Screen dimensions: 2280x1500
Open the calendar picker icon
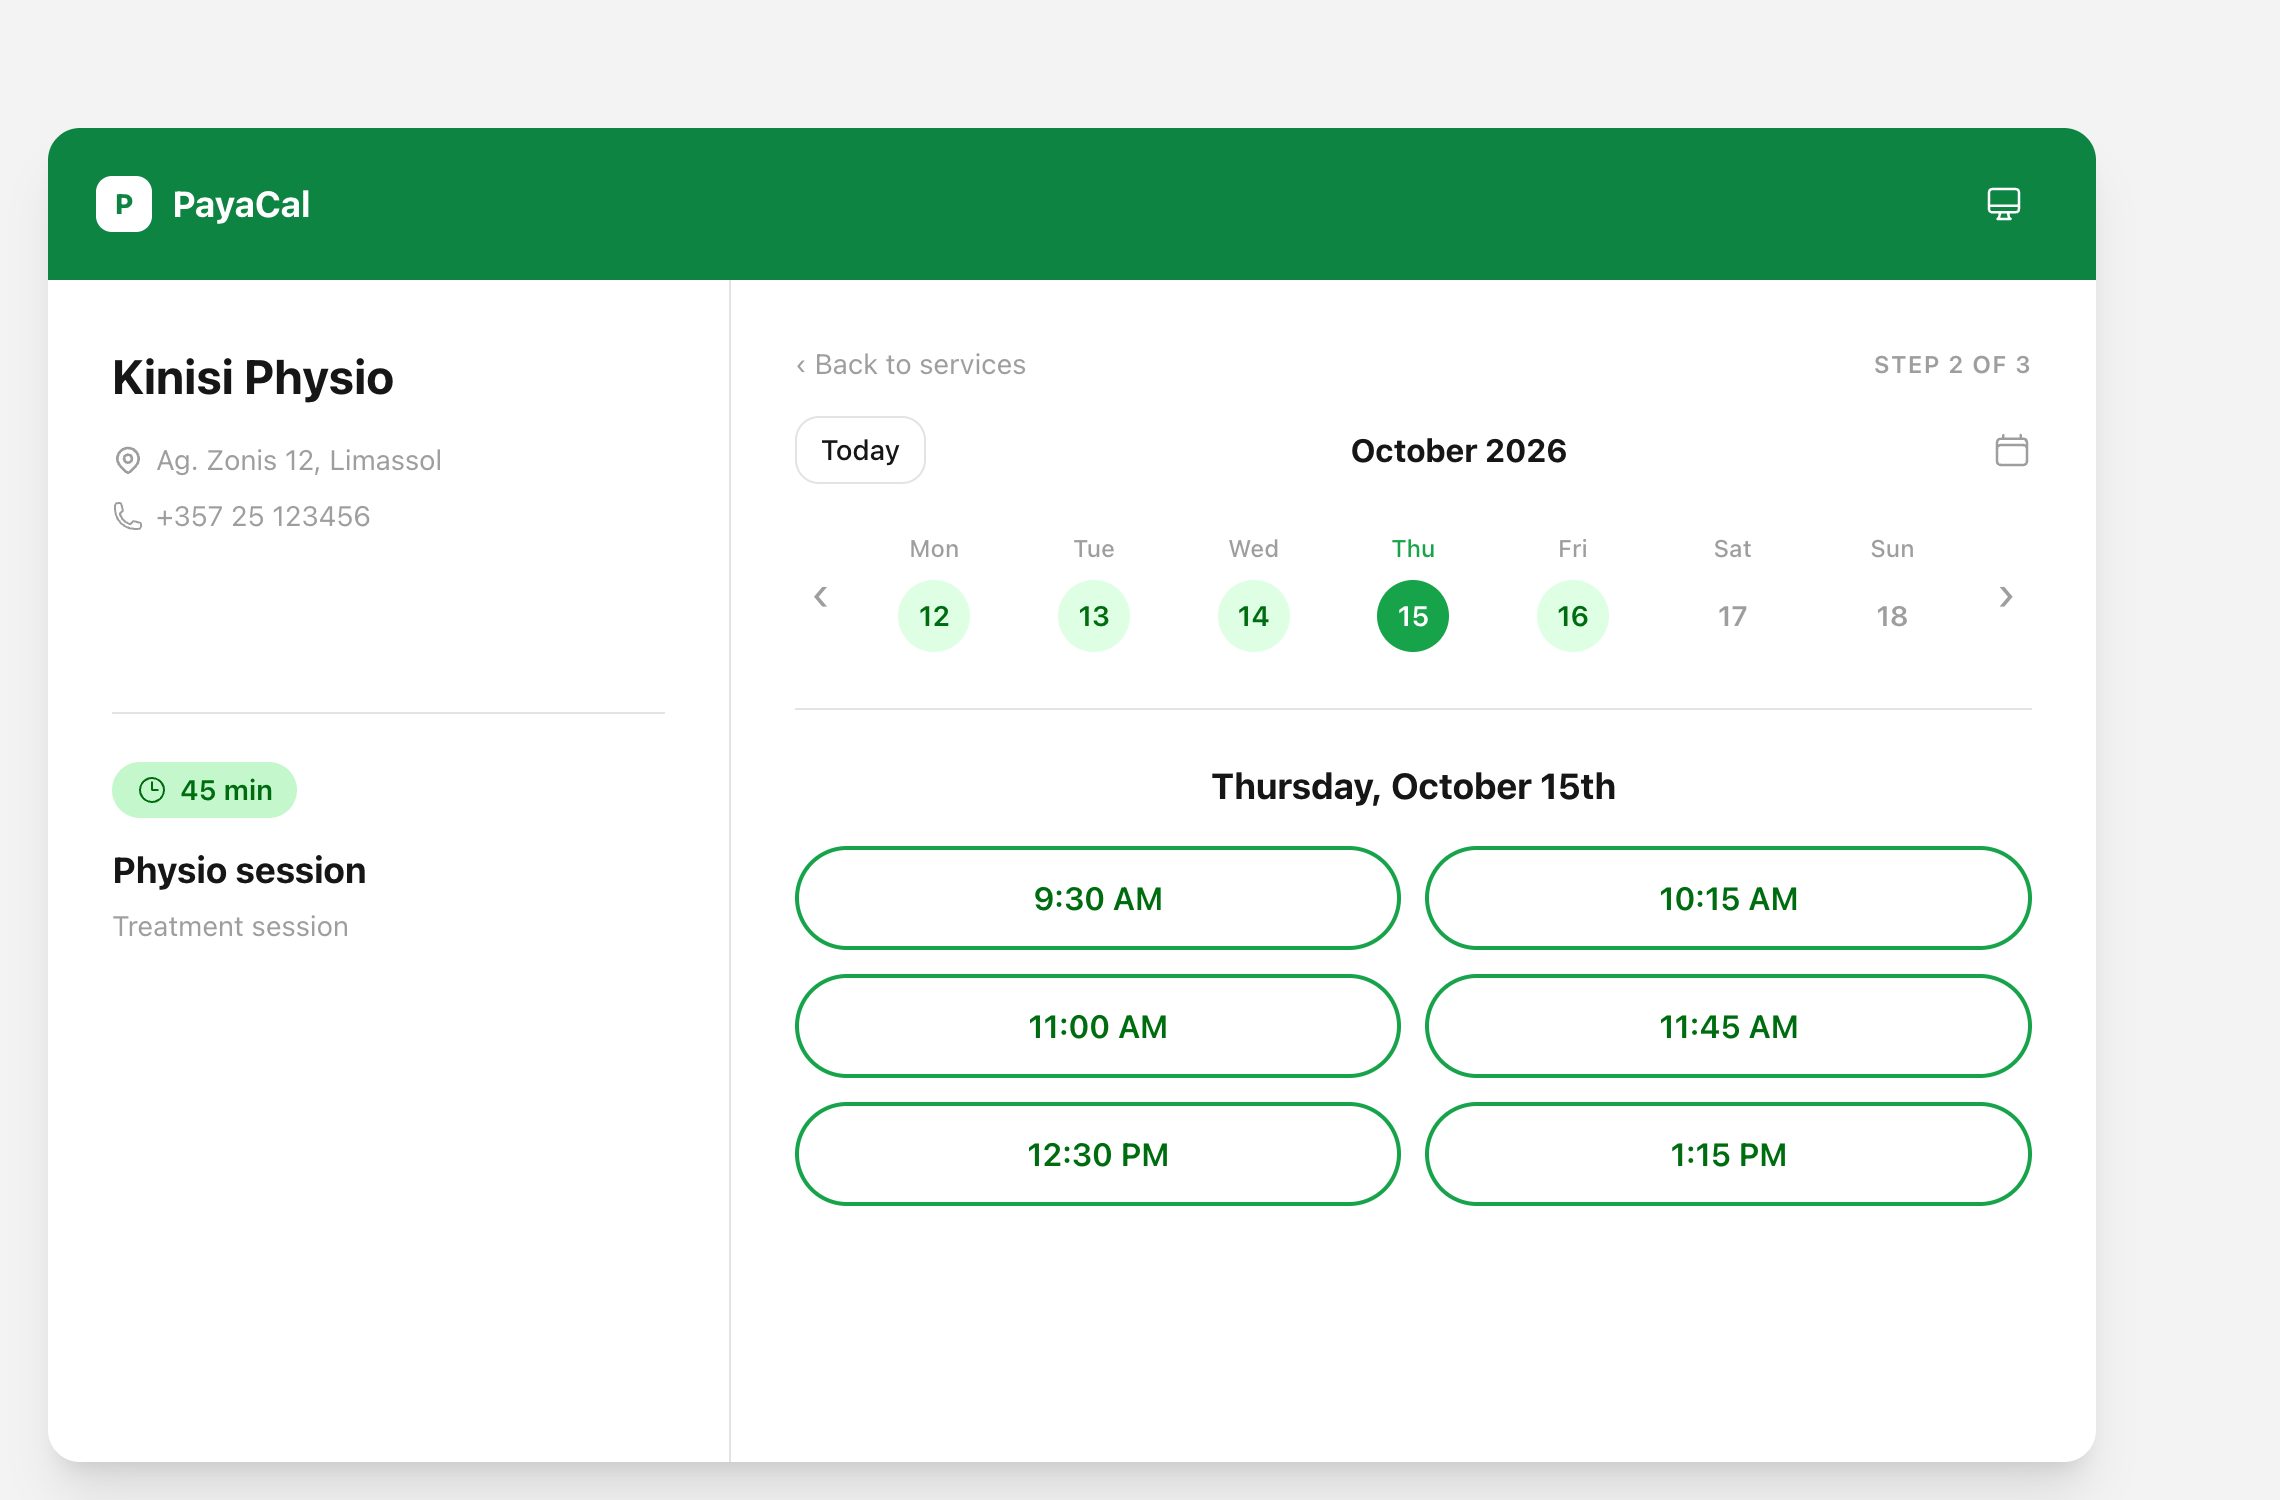(x=2011, y=450)
